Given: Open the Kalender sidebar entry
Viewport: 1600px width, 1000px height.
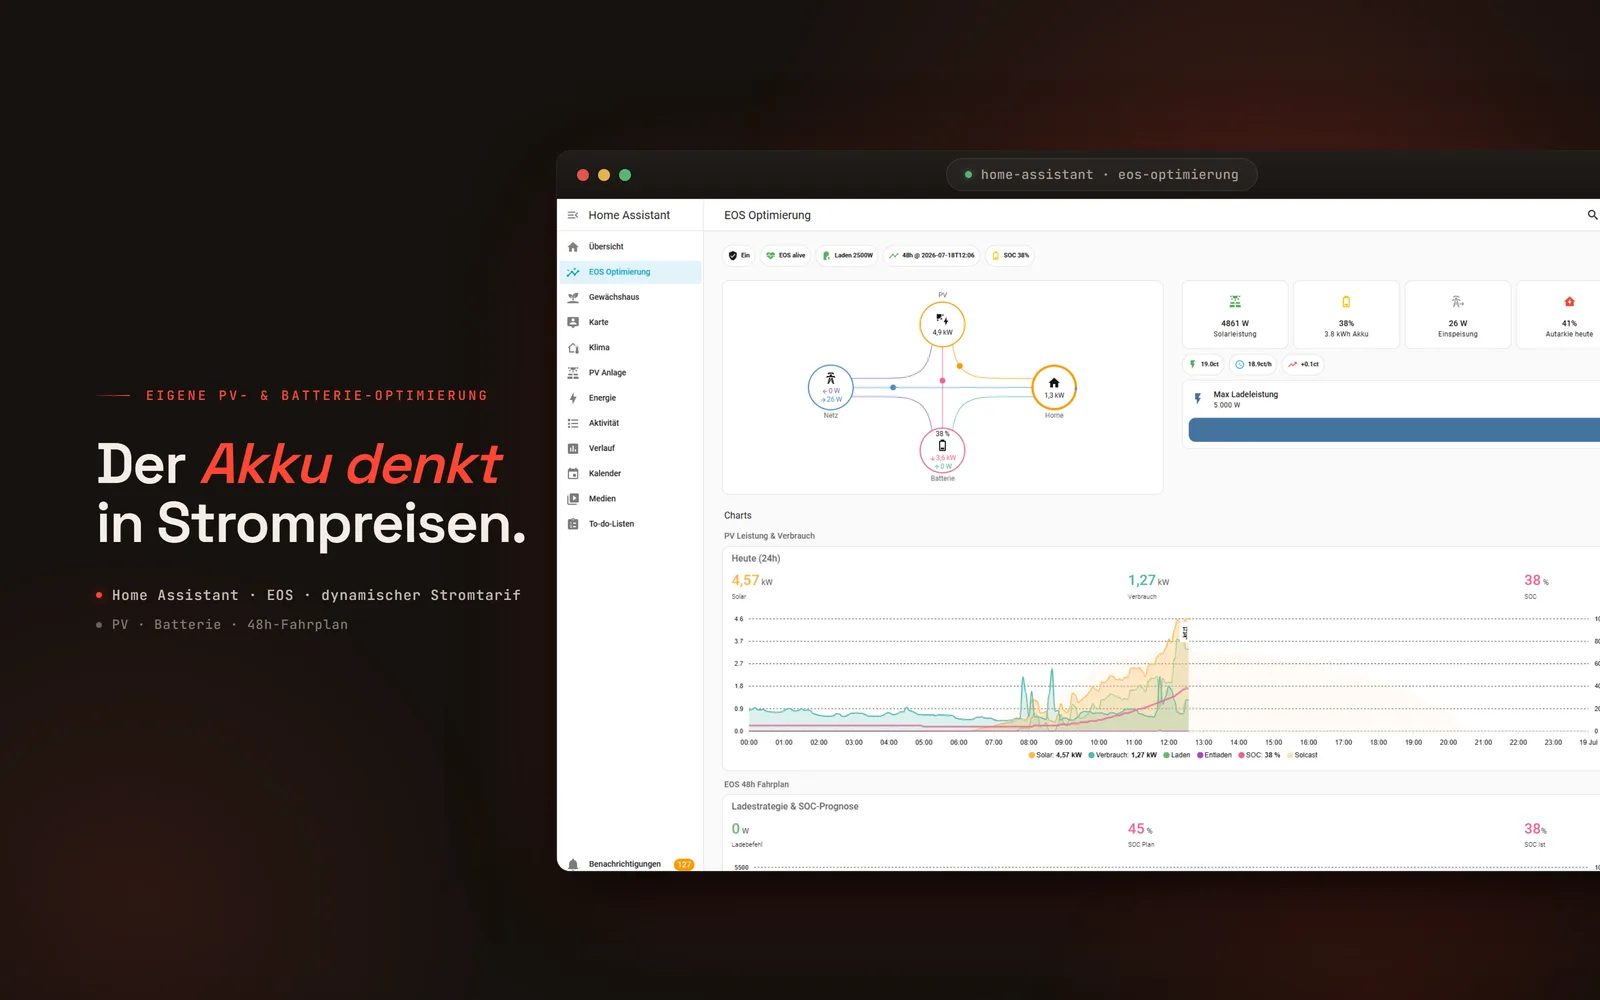Looking at the screenshot, I should click(x=630, y=473).
